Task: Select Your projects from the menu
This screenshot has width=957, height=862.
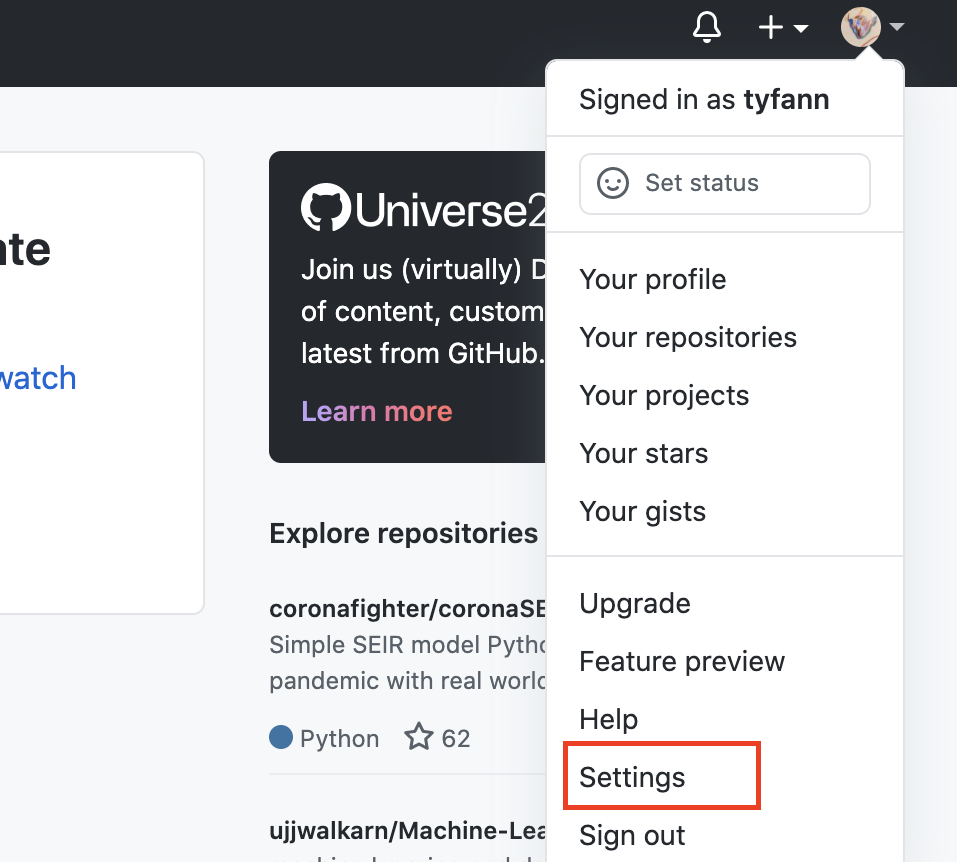Action: point(664,396)
